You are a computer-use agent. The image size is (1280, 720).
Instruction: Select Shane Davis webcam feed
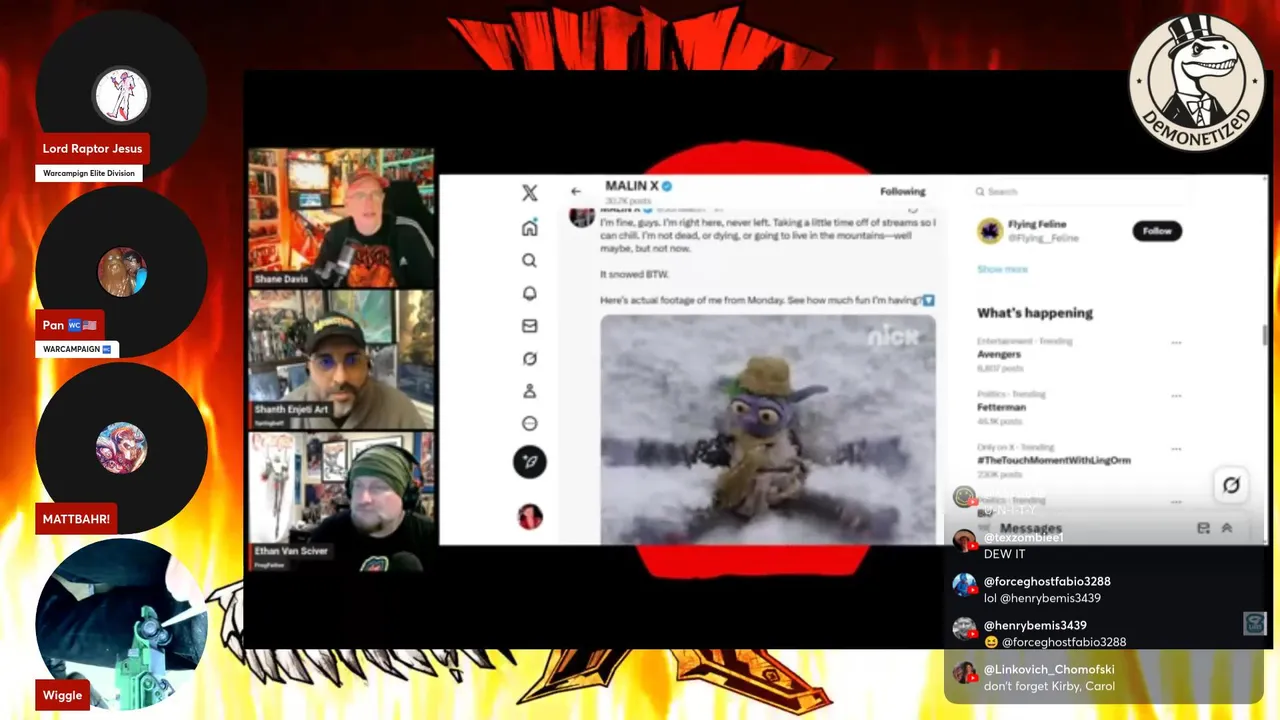(341, 219)
